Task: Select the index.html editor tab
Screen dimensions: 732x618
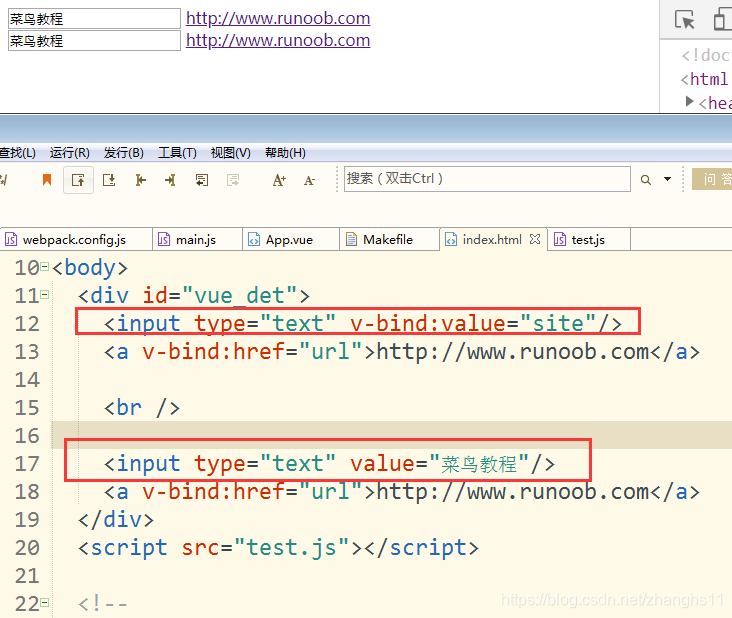Action: point(492,239)
